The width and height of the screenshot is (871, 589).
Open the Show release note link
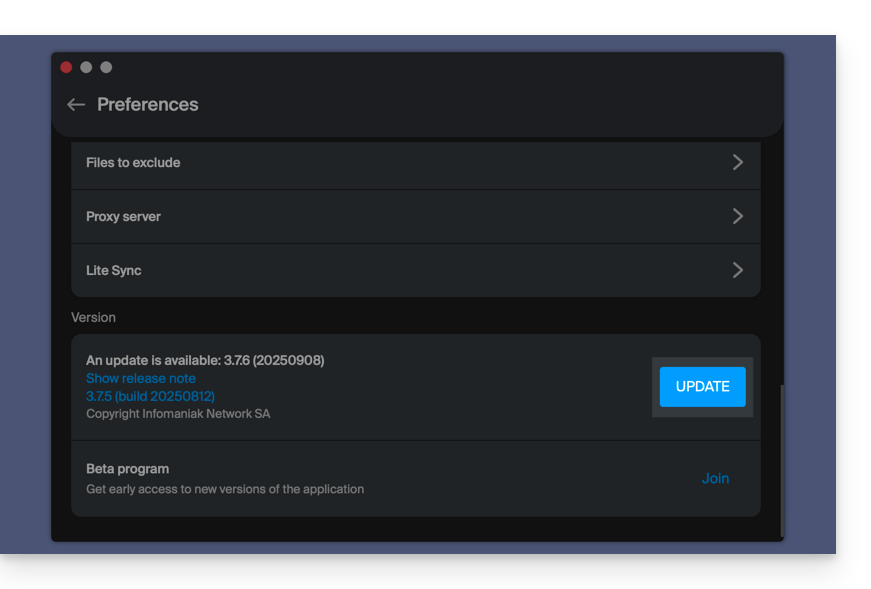(x=141, y=378)
